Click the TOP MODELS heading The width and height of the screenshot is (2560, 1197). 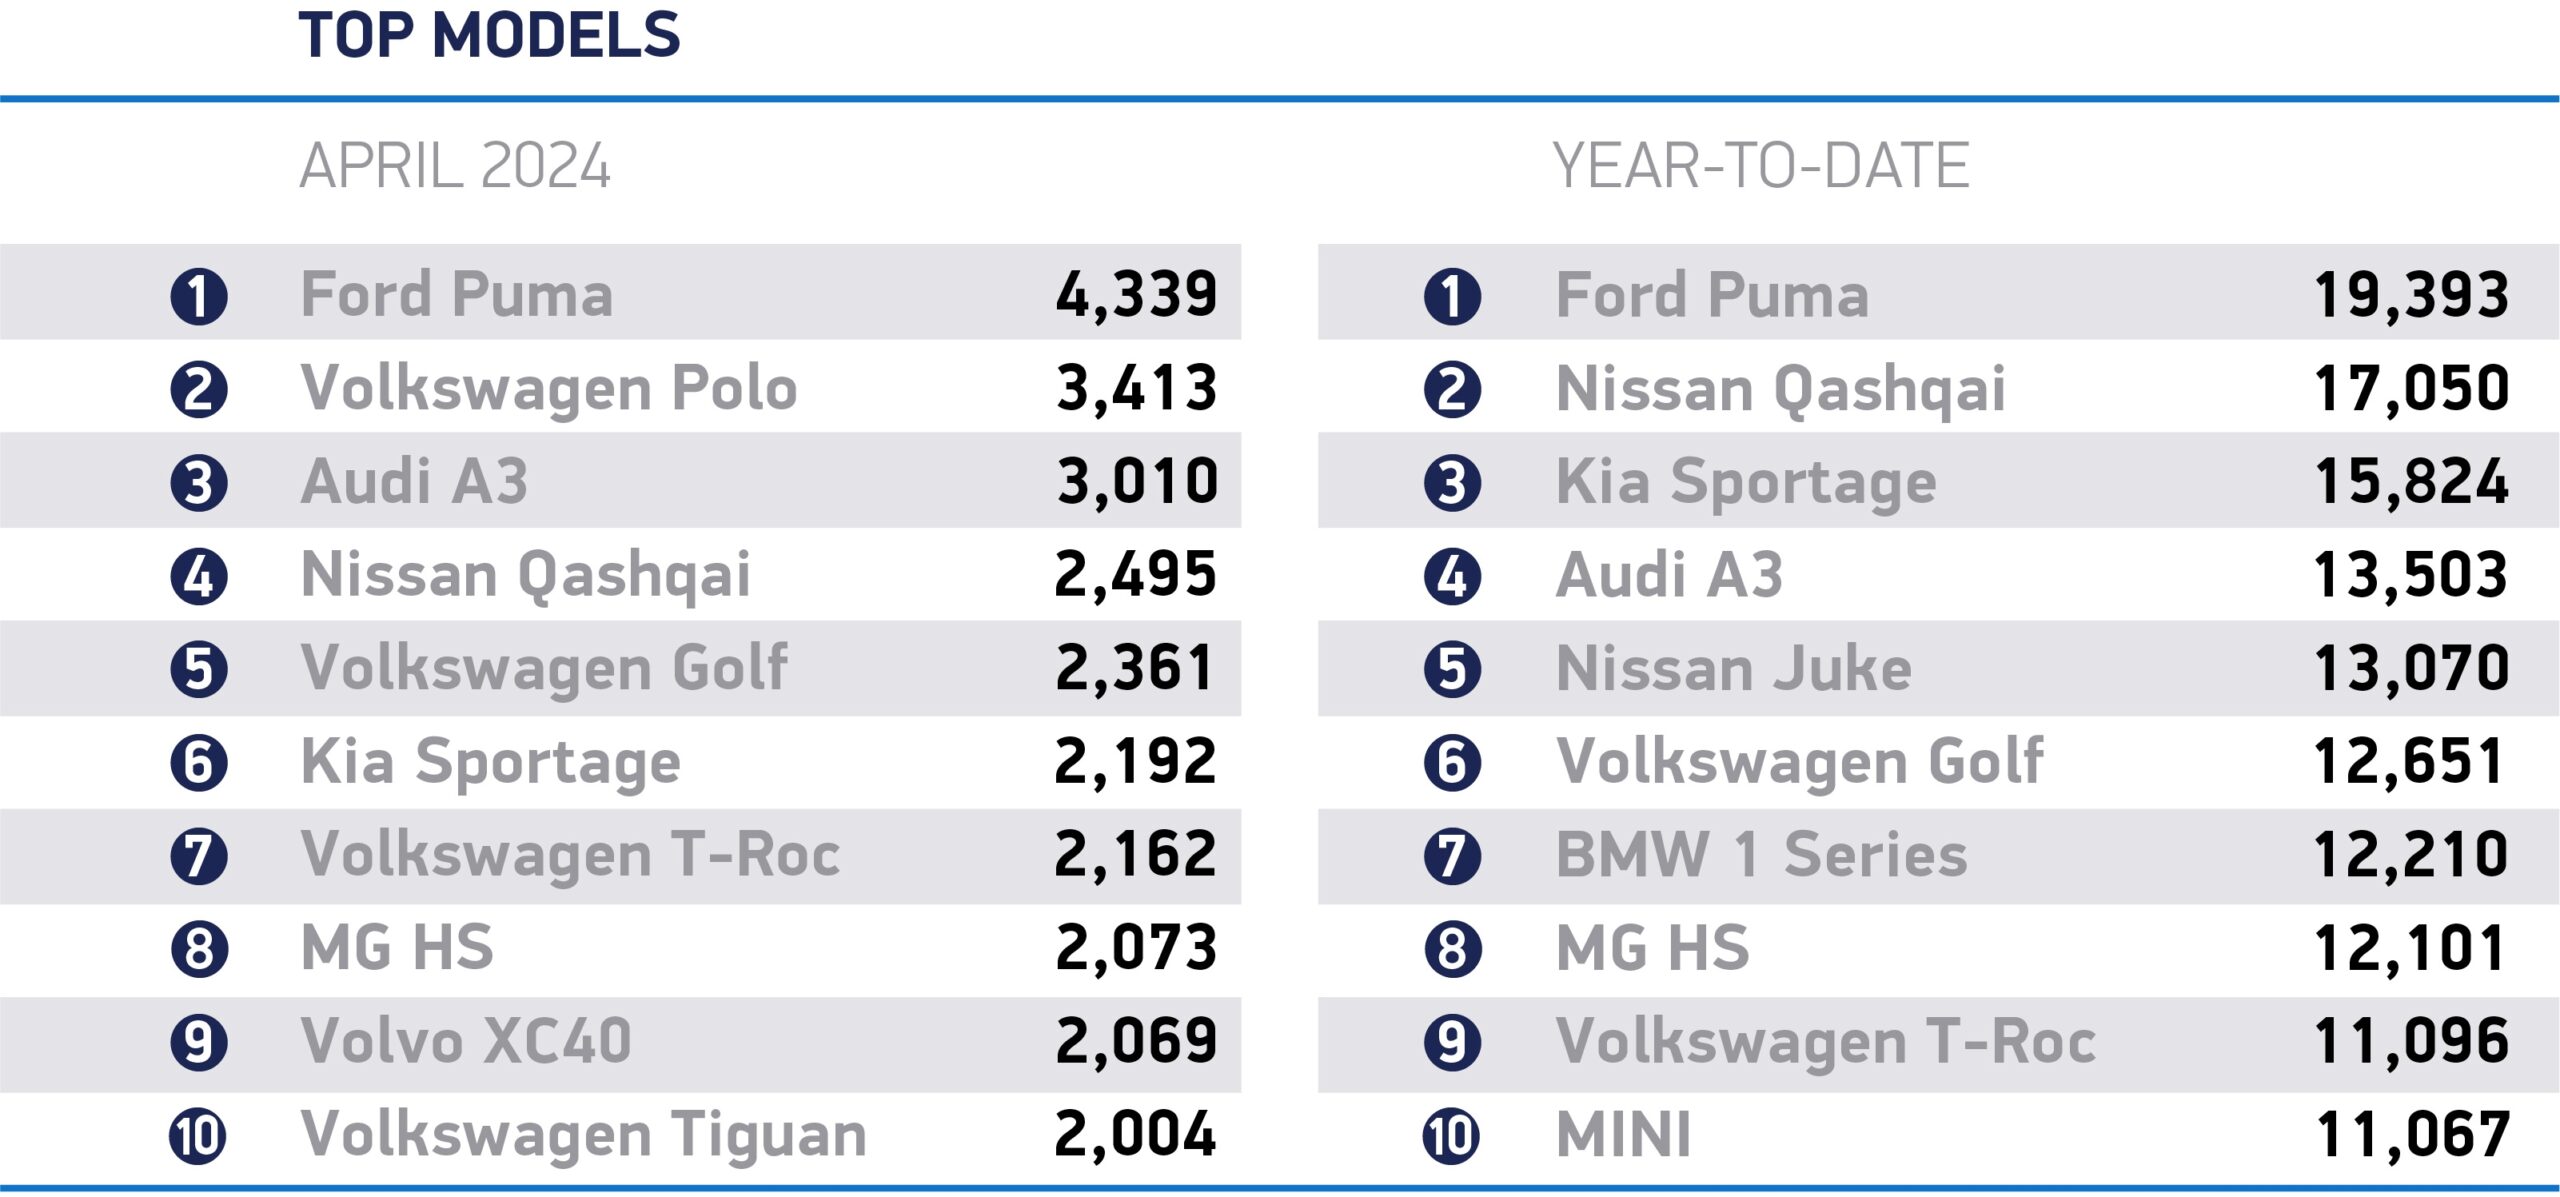pos(489,36)
